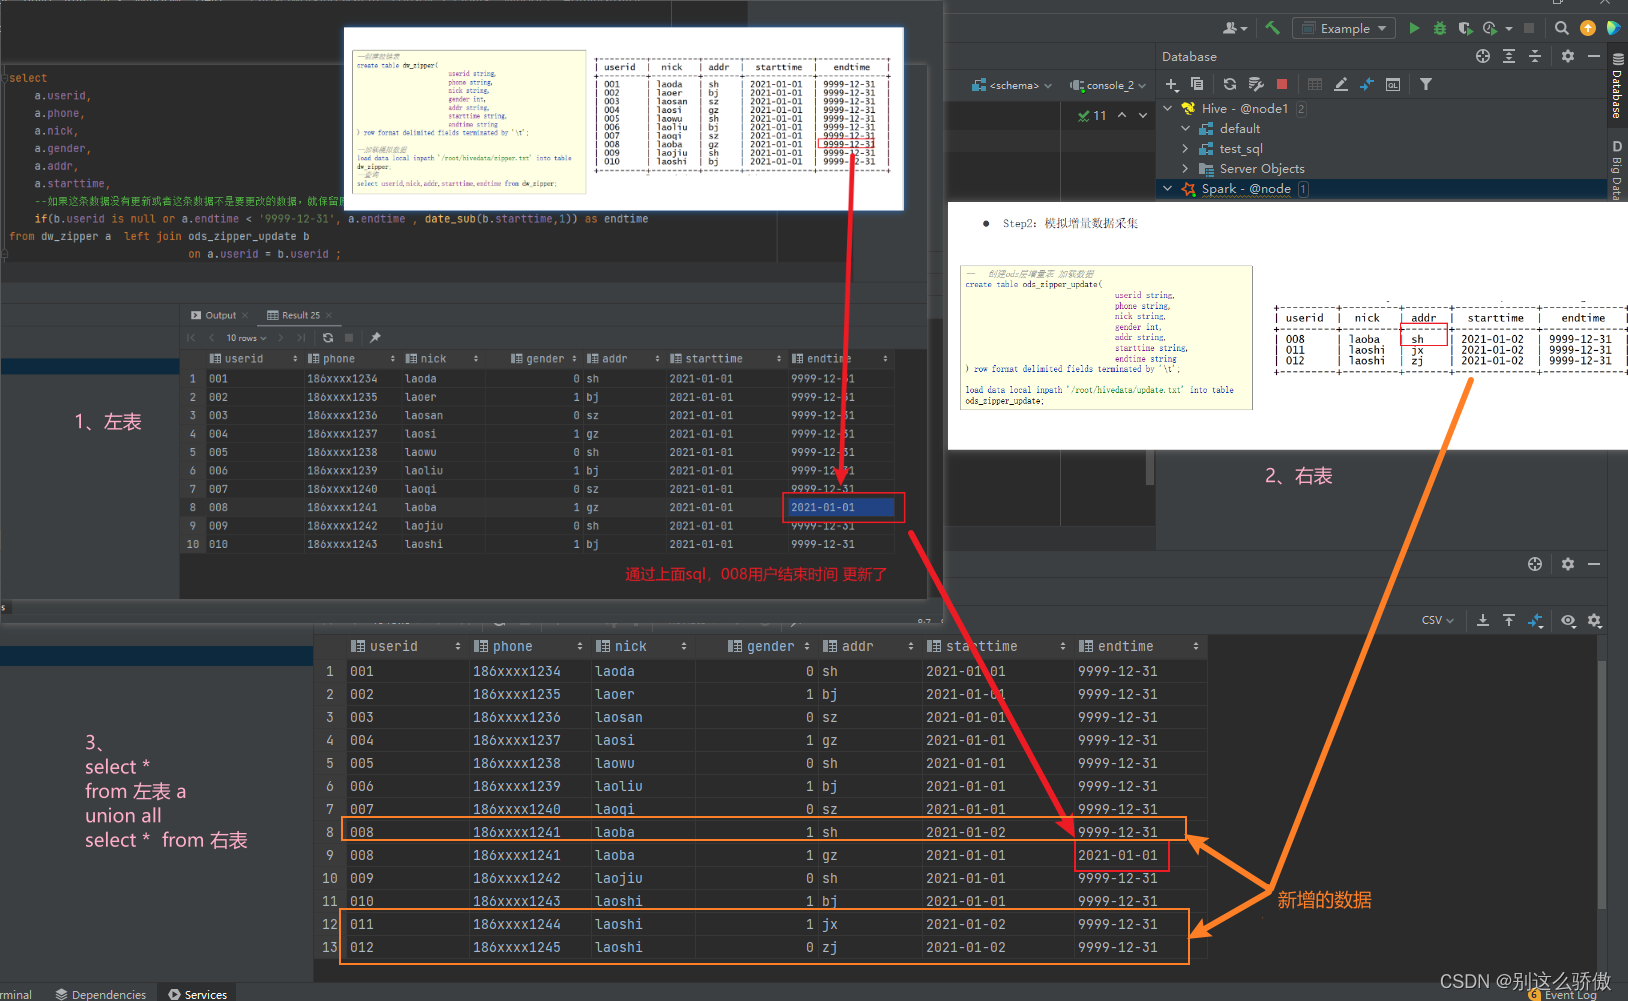Expand the test_sql schema node
The height and width of the screenshot is (1001, 1628).
click(1186, 148)
